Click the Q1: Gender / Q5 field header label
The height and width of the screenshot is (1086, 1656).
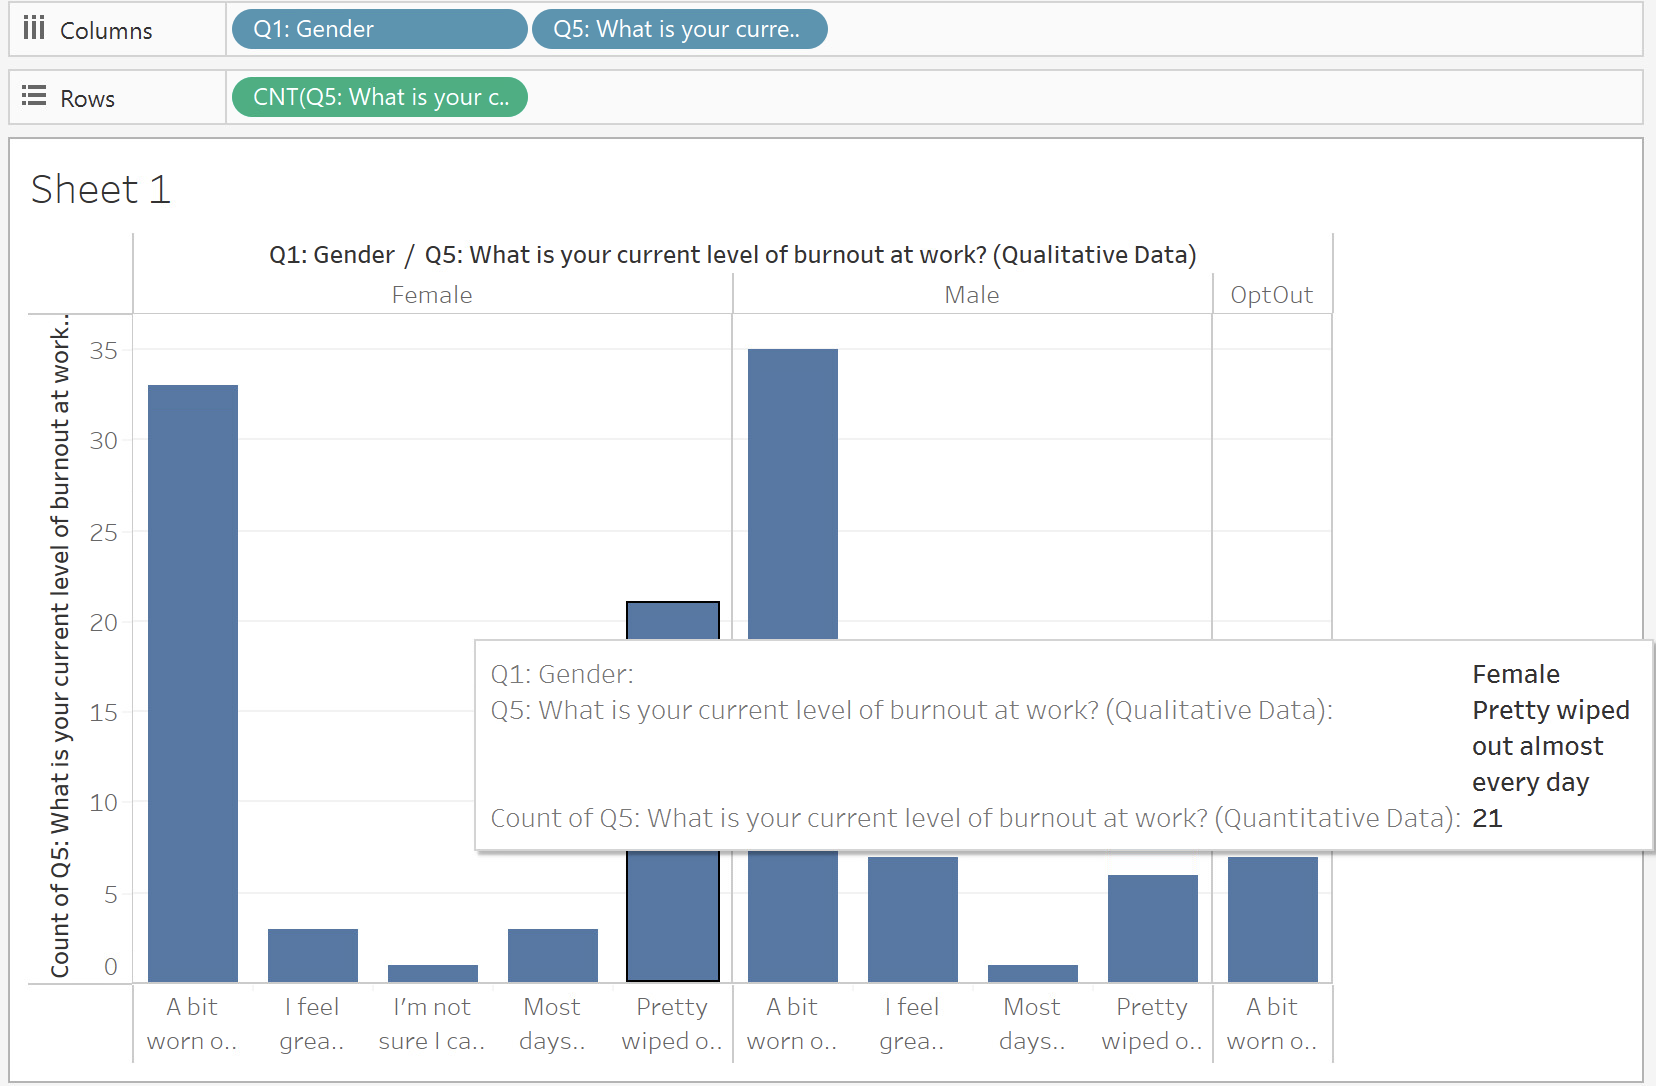pos(733,255)
